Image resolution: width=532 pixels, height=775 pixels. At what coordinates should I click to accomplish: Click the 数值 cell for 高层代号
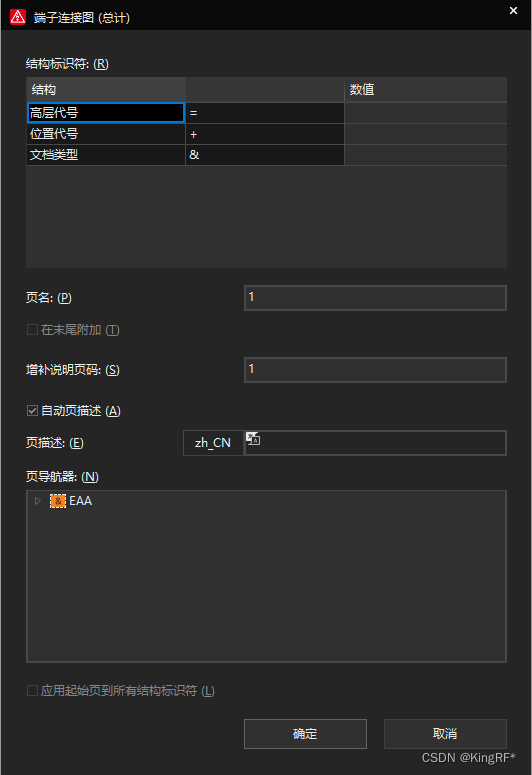pos(426,113)
